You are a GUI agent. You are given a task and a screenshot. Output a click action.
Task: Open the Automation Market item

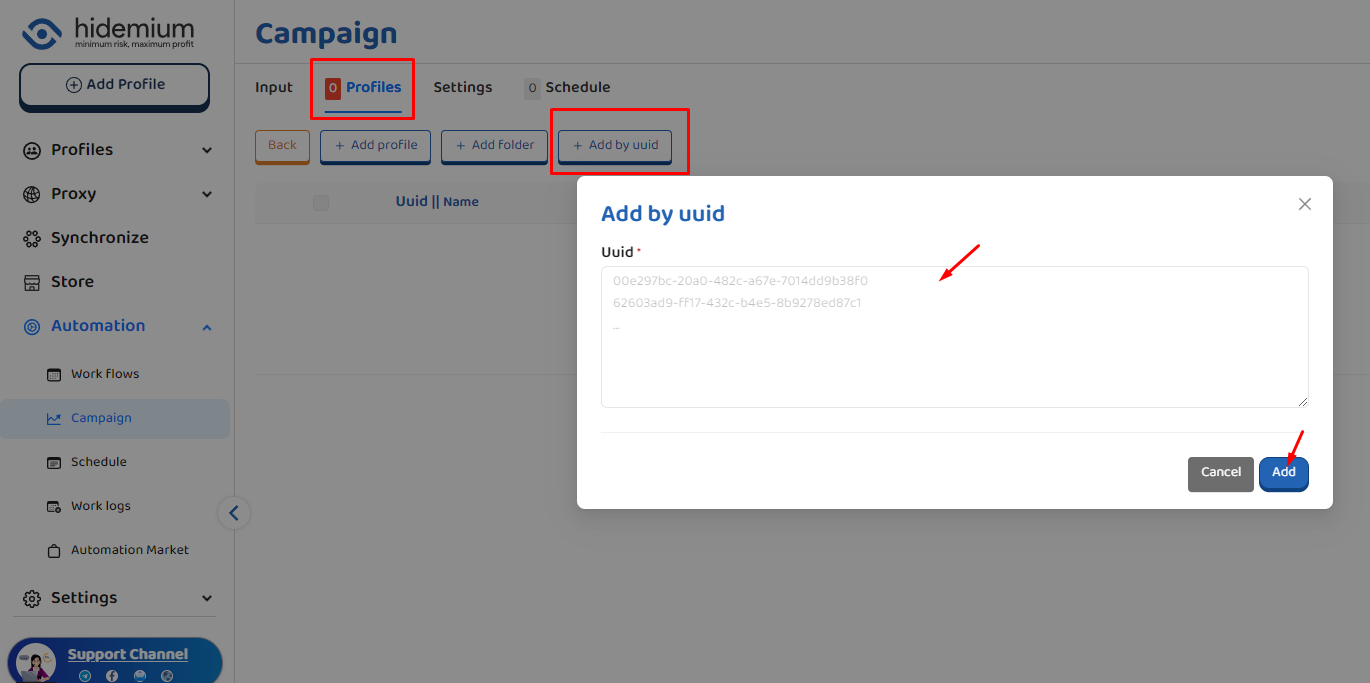click(x=129, y=550)
